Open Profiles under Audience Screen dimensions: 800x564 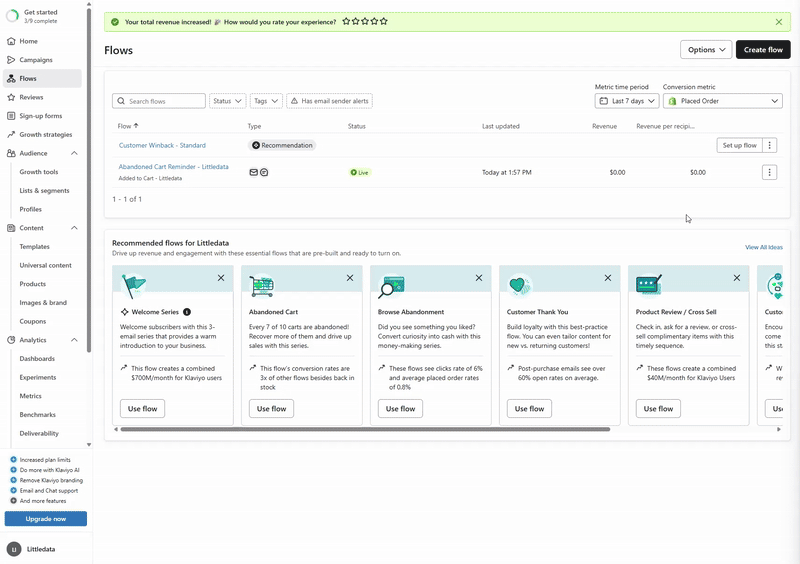click(31, 209)
